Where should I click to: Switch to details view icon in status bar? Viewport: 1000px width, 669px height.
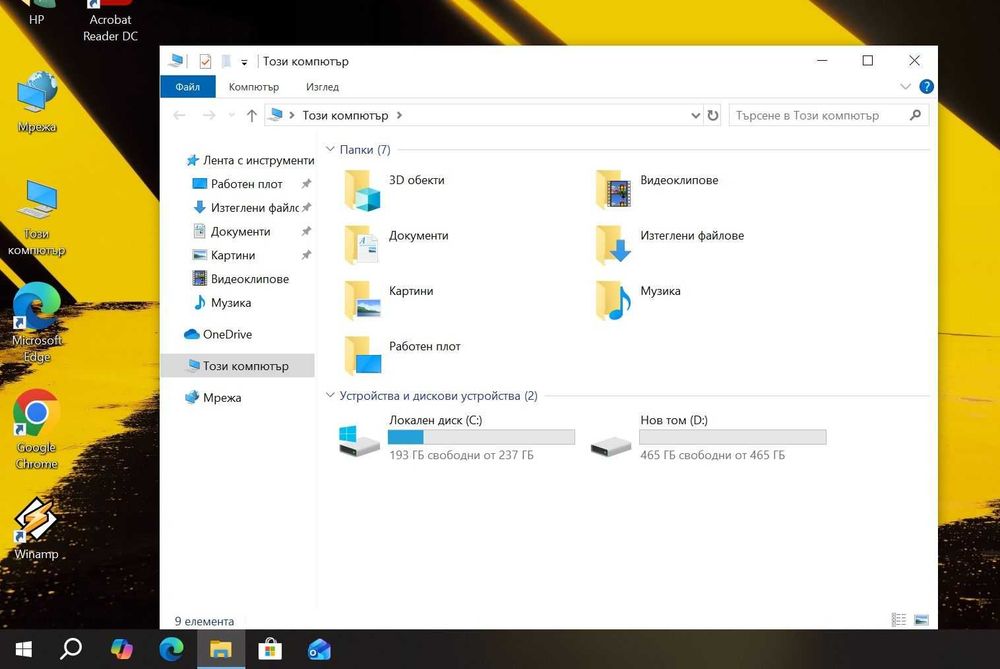tap(899, 619)
